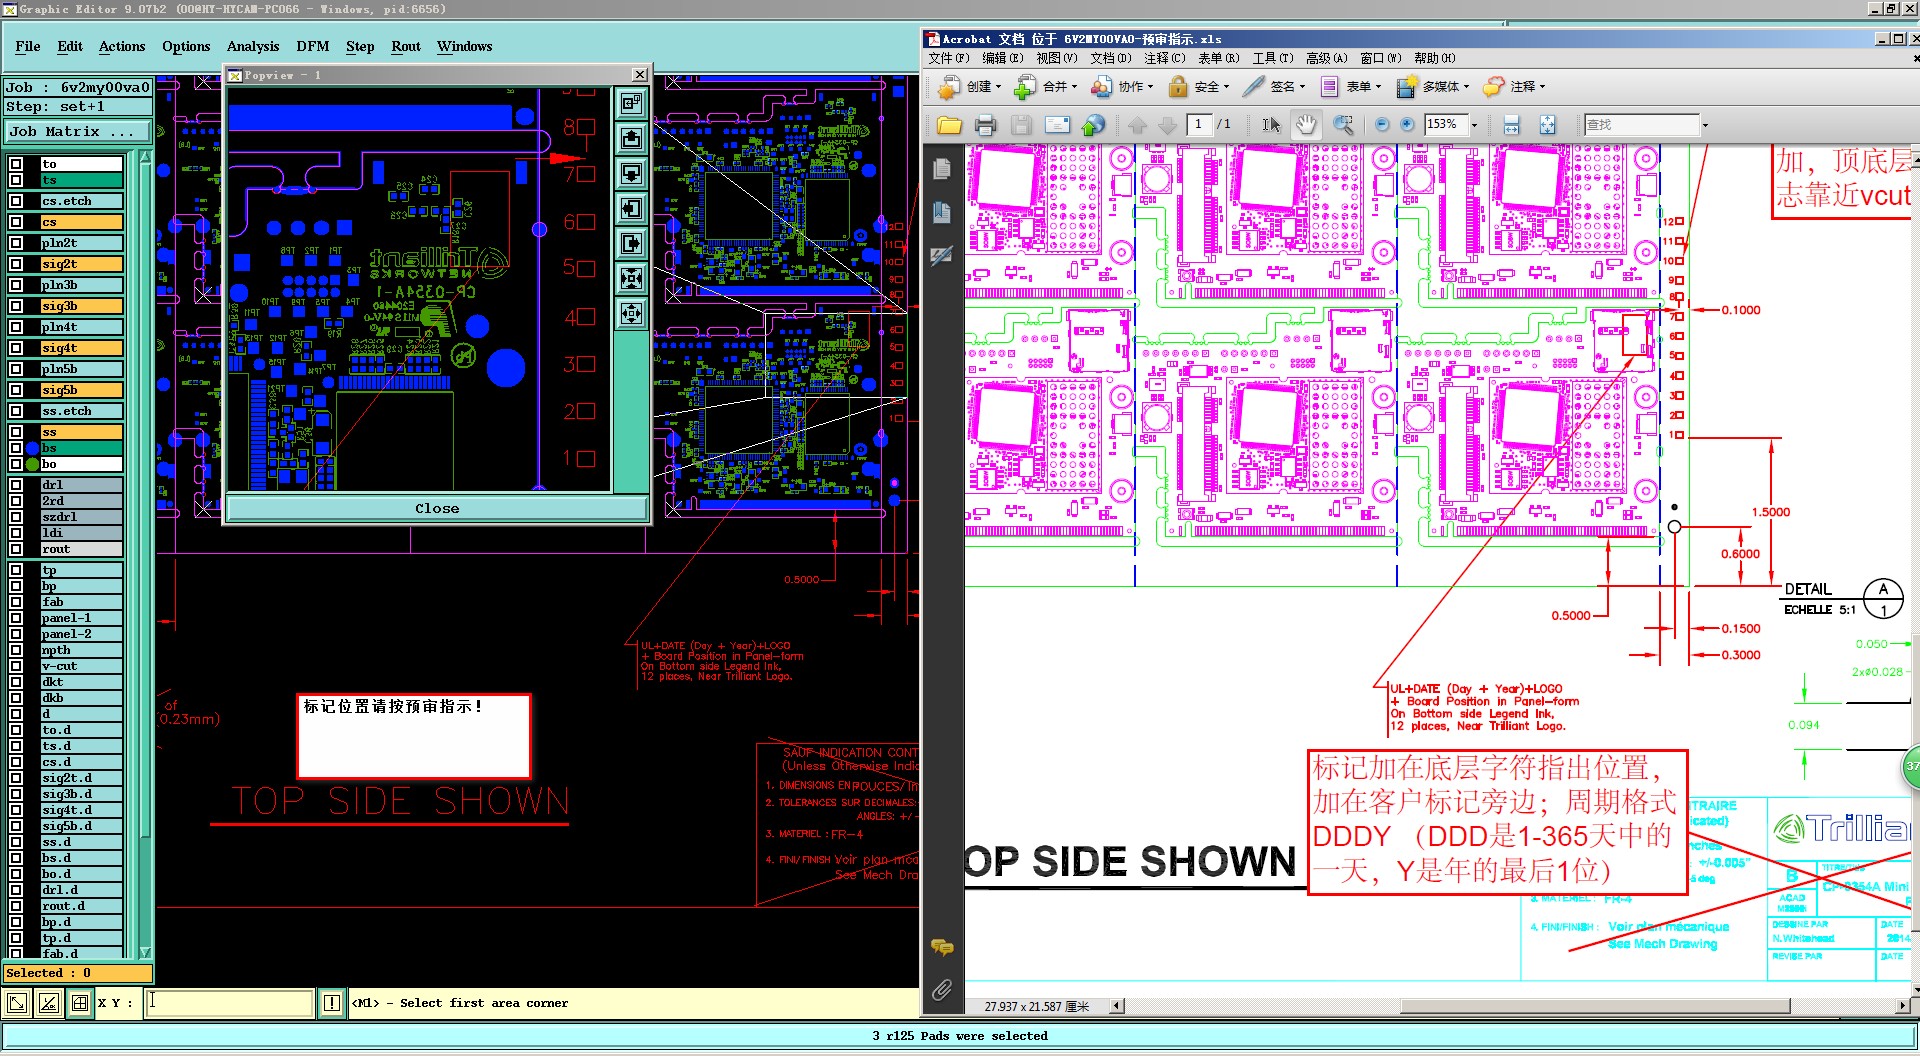
Task: Open the Bookmarks panel icon in the Acrobat sidebar
Action: pos(941,212)
